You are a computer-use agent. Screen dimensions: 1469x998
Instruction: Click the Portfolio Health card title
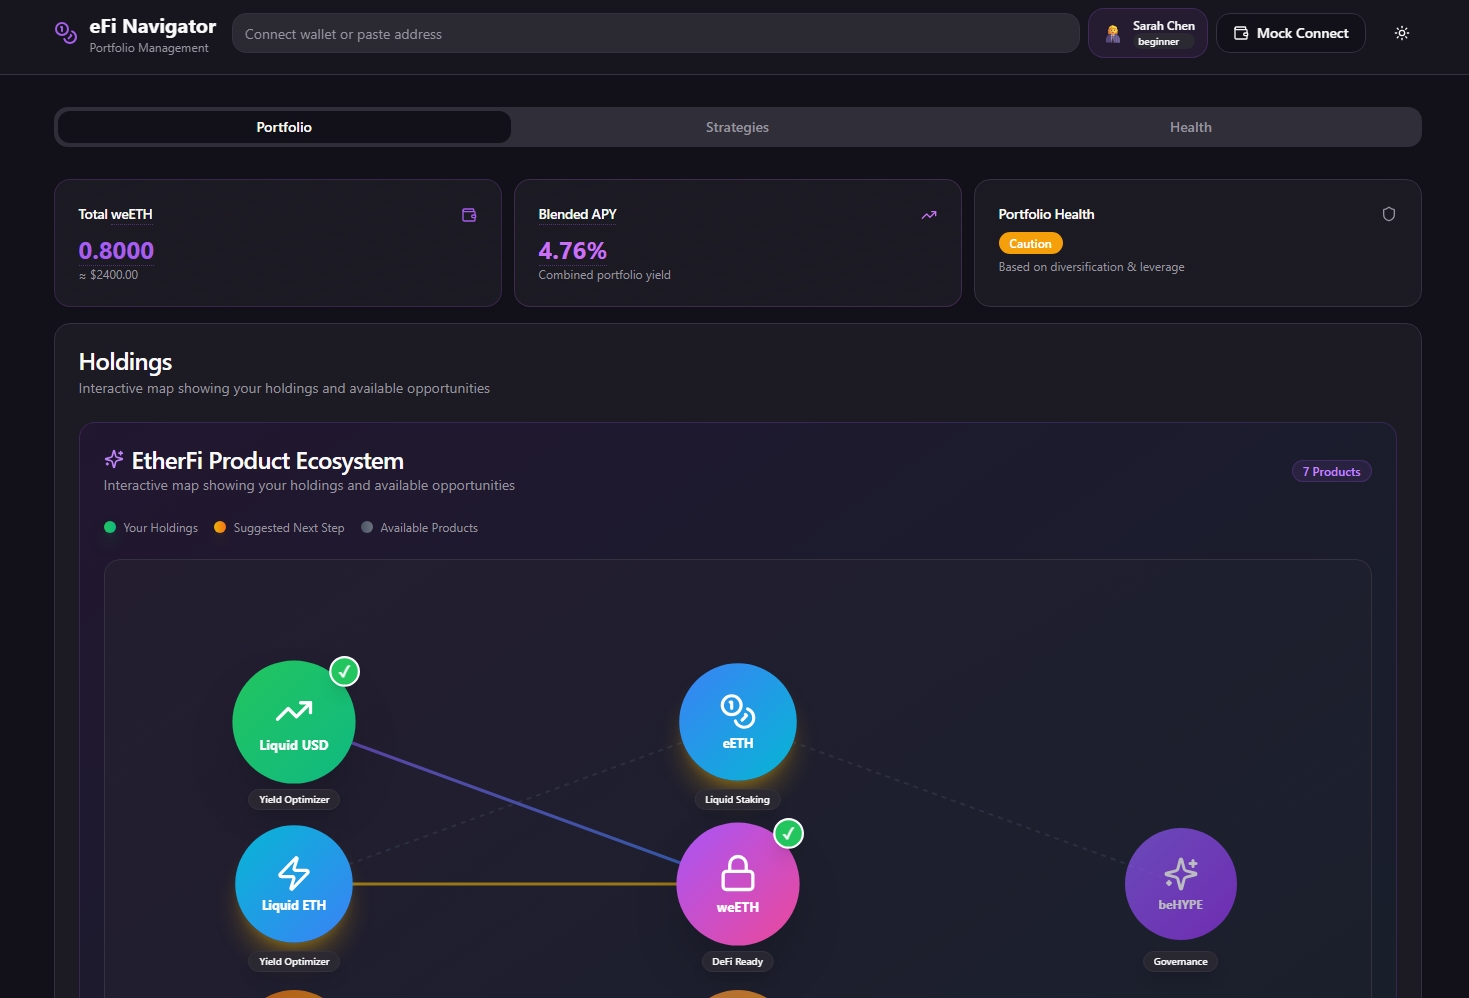(x=1046, y=214)
